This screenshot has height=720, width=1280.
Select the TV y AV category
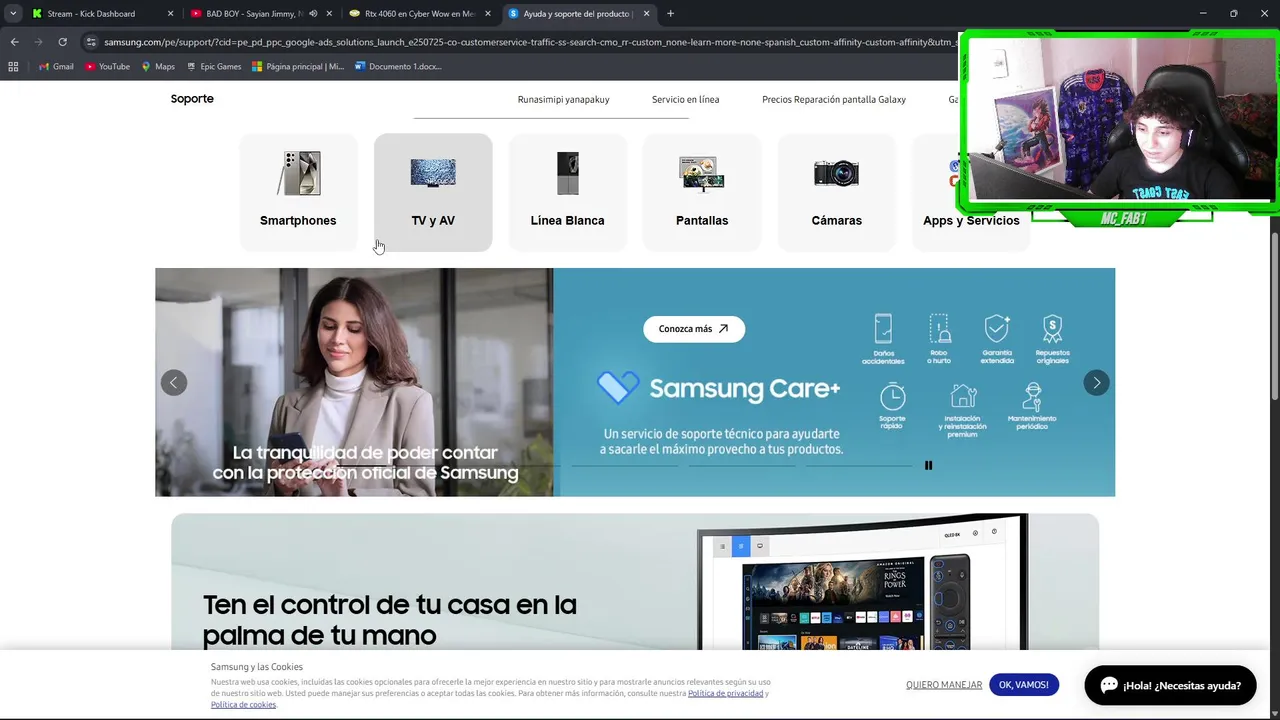pyautogui.click(x=433, y=192)
